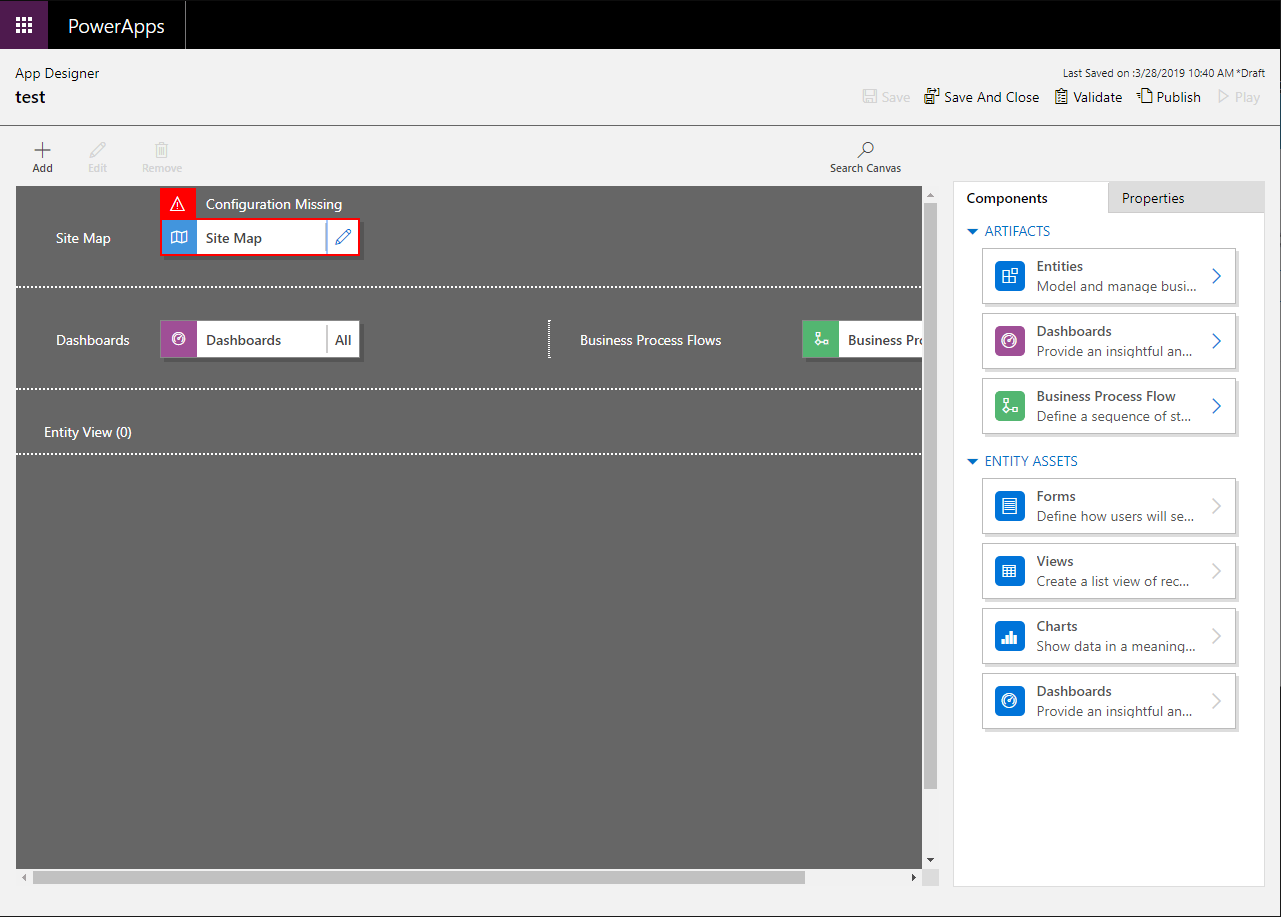Click the Business Process Flows row label
The image size is (1281, 917).
click(651, 340)
